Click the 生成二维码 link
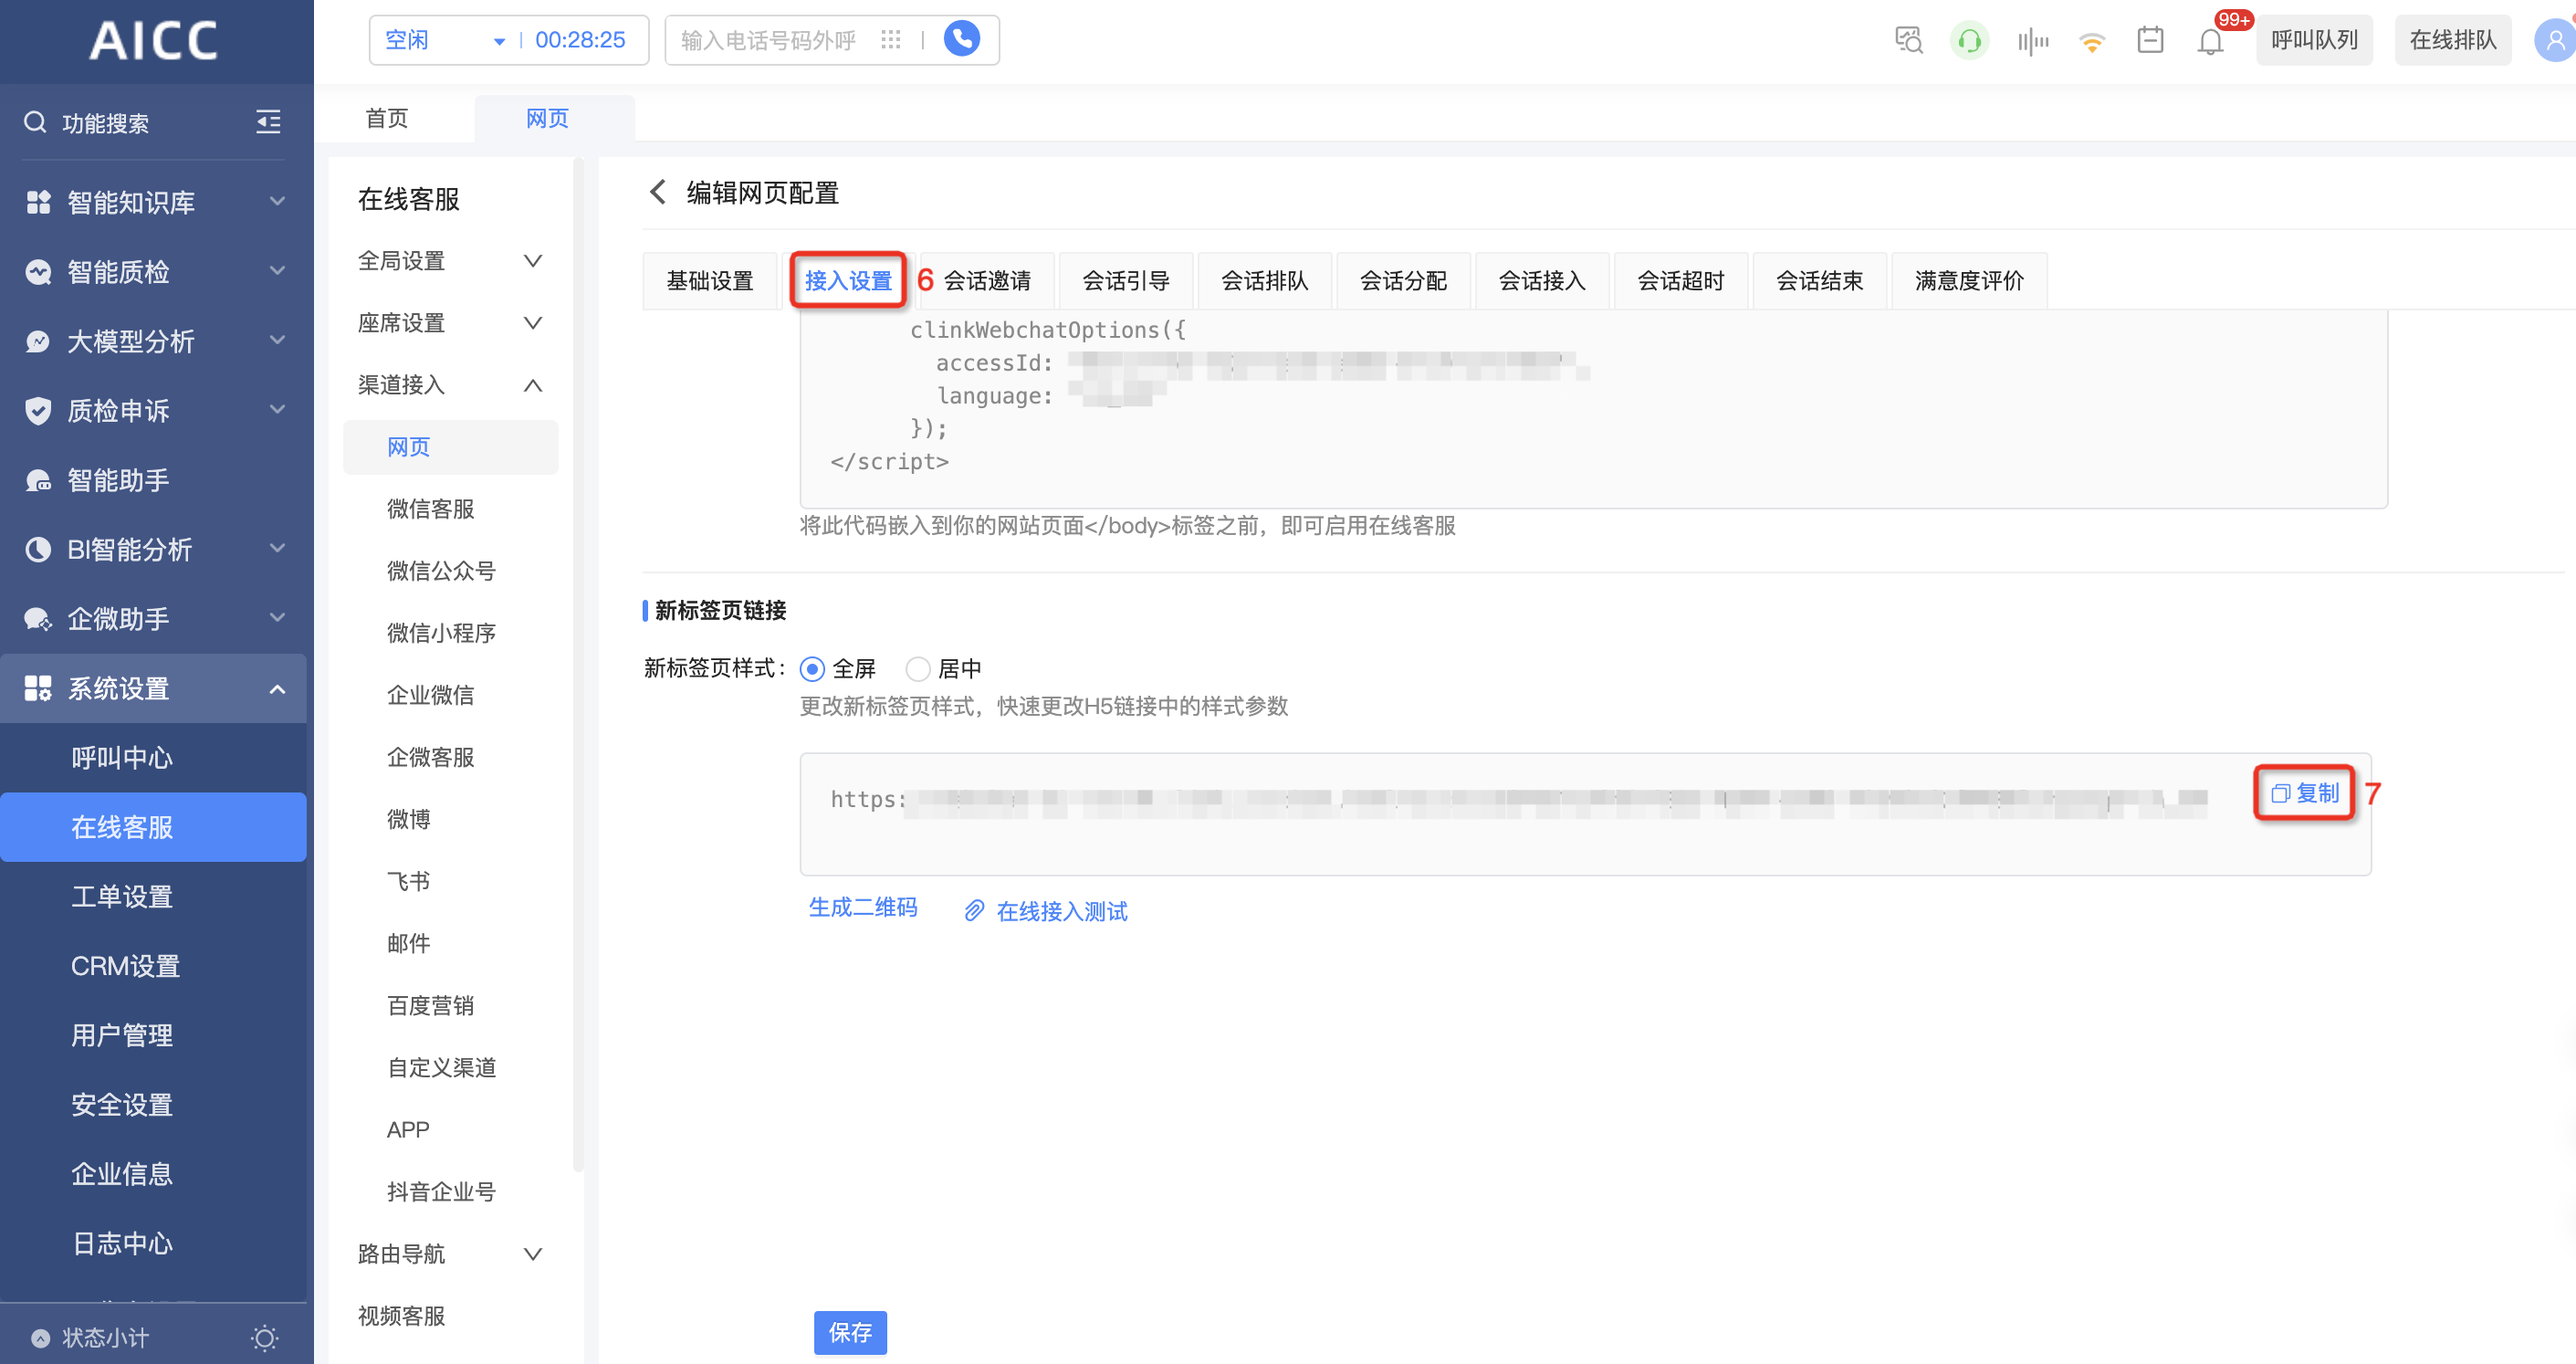 coord(863,907)
